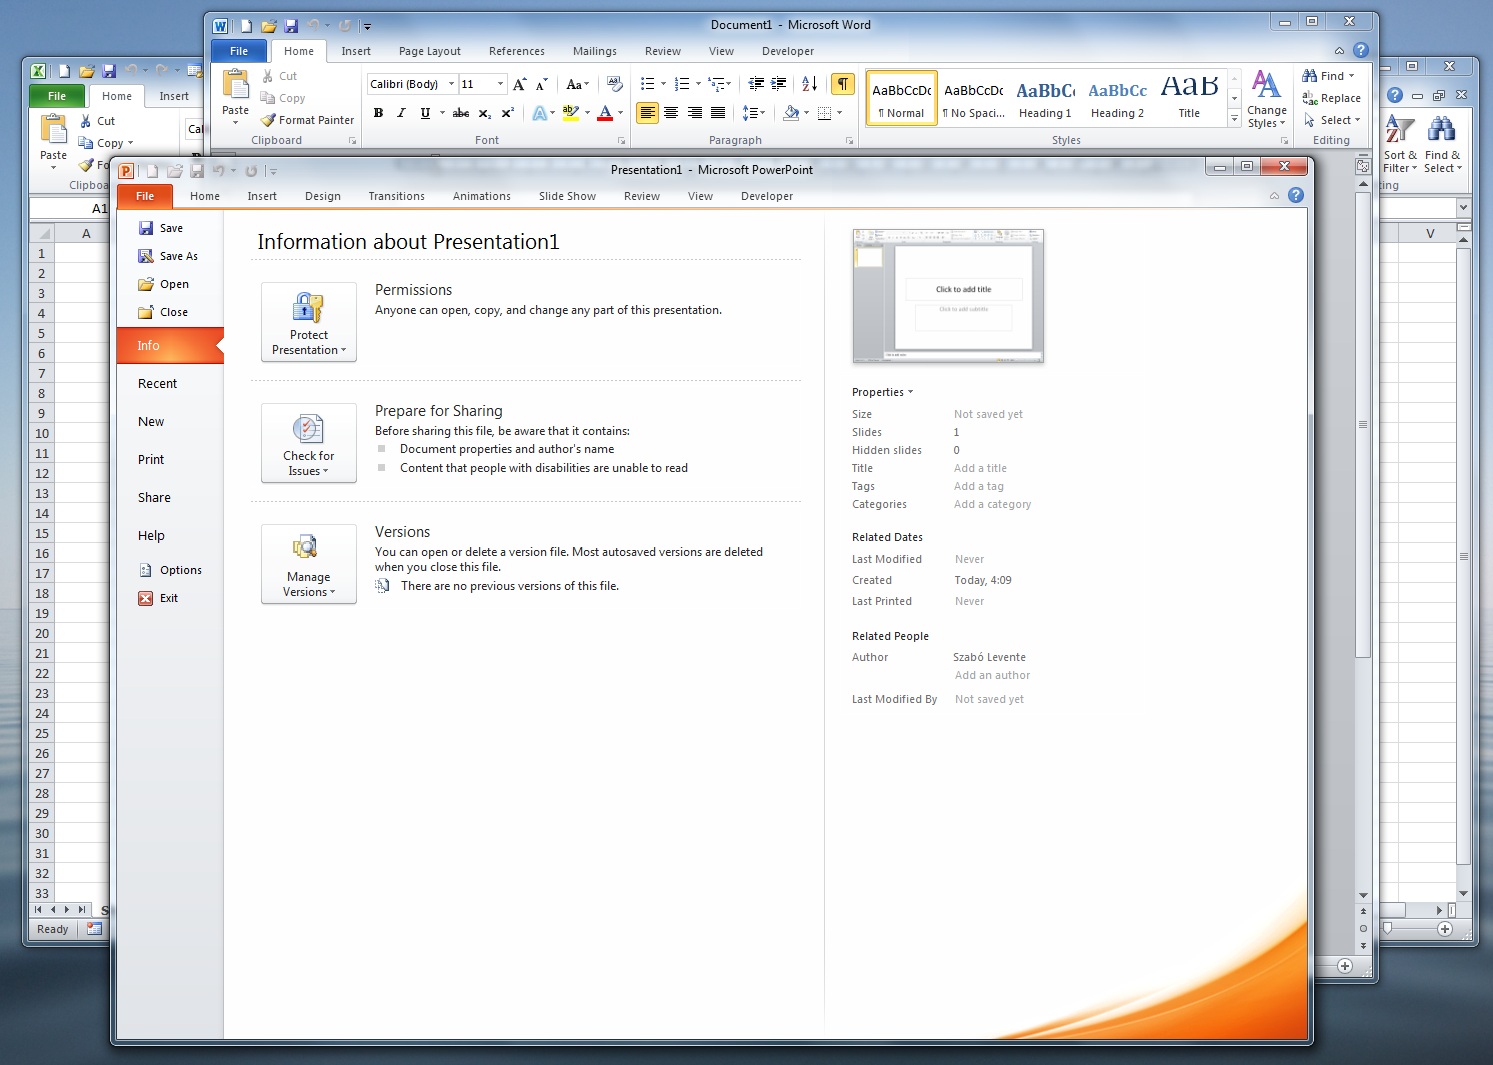The height and width of the screenshot is (1065, 1493).
Task: Click 'Add an author' under Related People
Action: 992,675
